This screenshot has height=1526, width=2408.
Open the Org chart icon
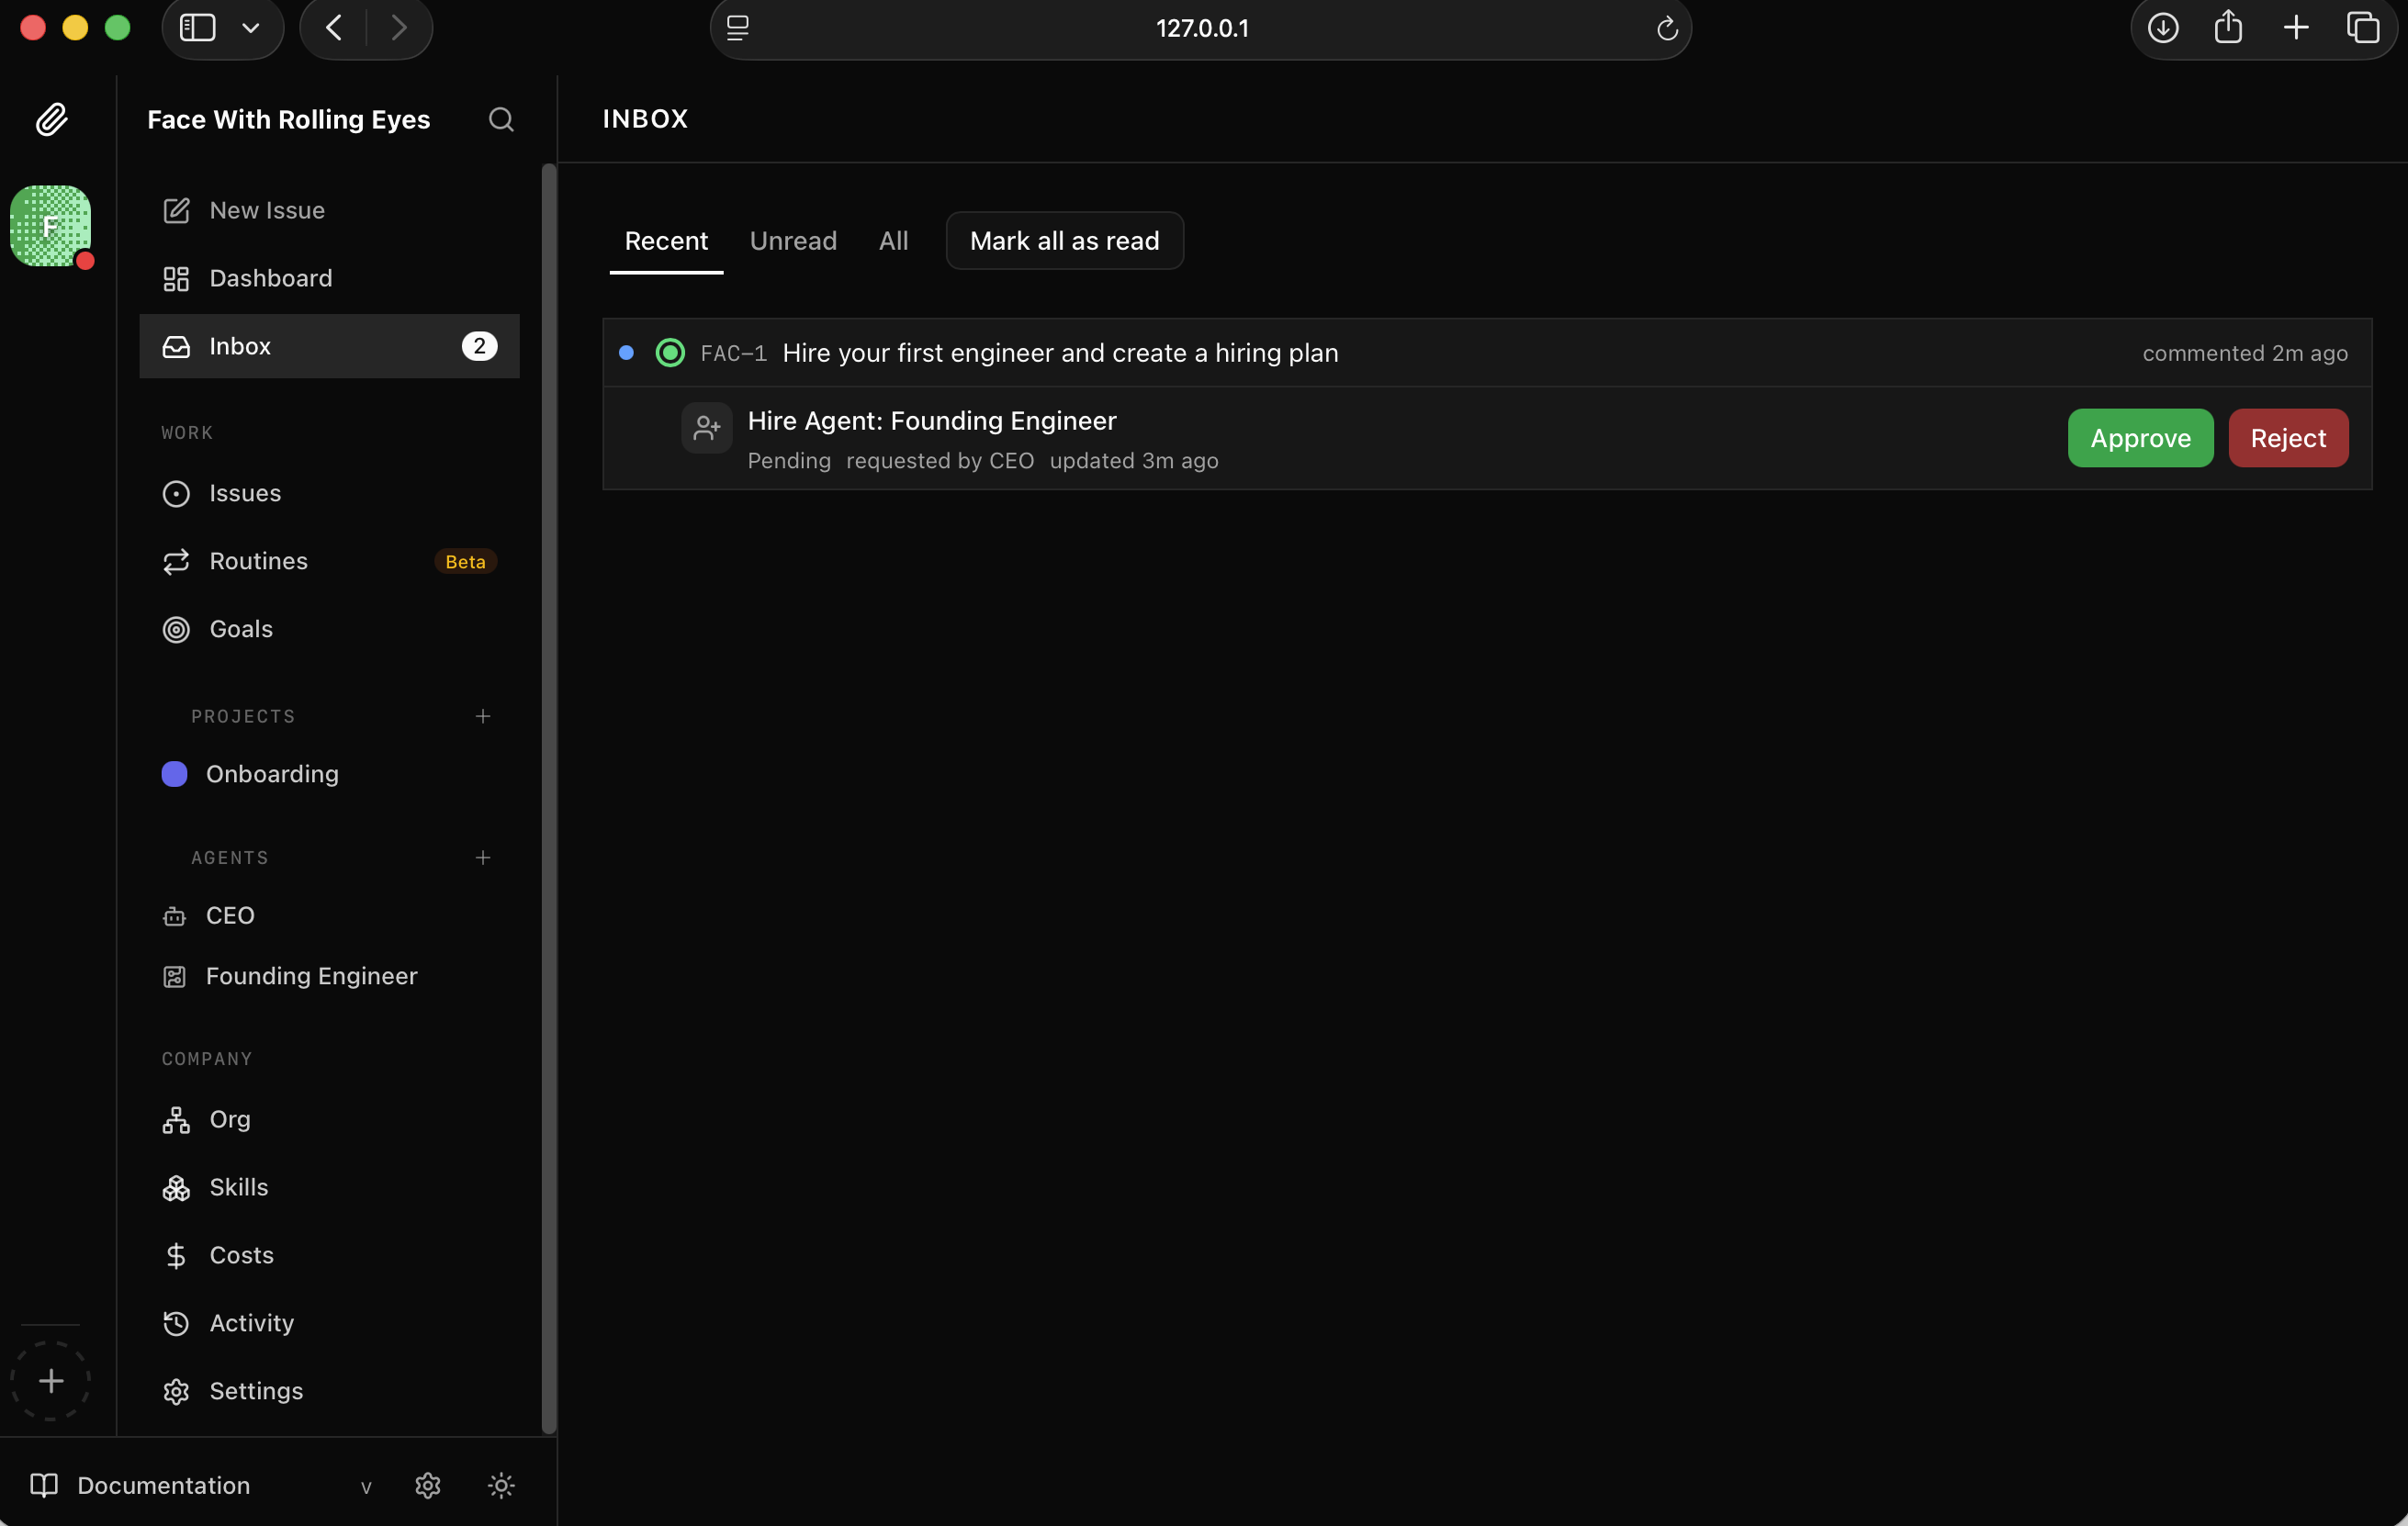[176, 1120]
